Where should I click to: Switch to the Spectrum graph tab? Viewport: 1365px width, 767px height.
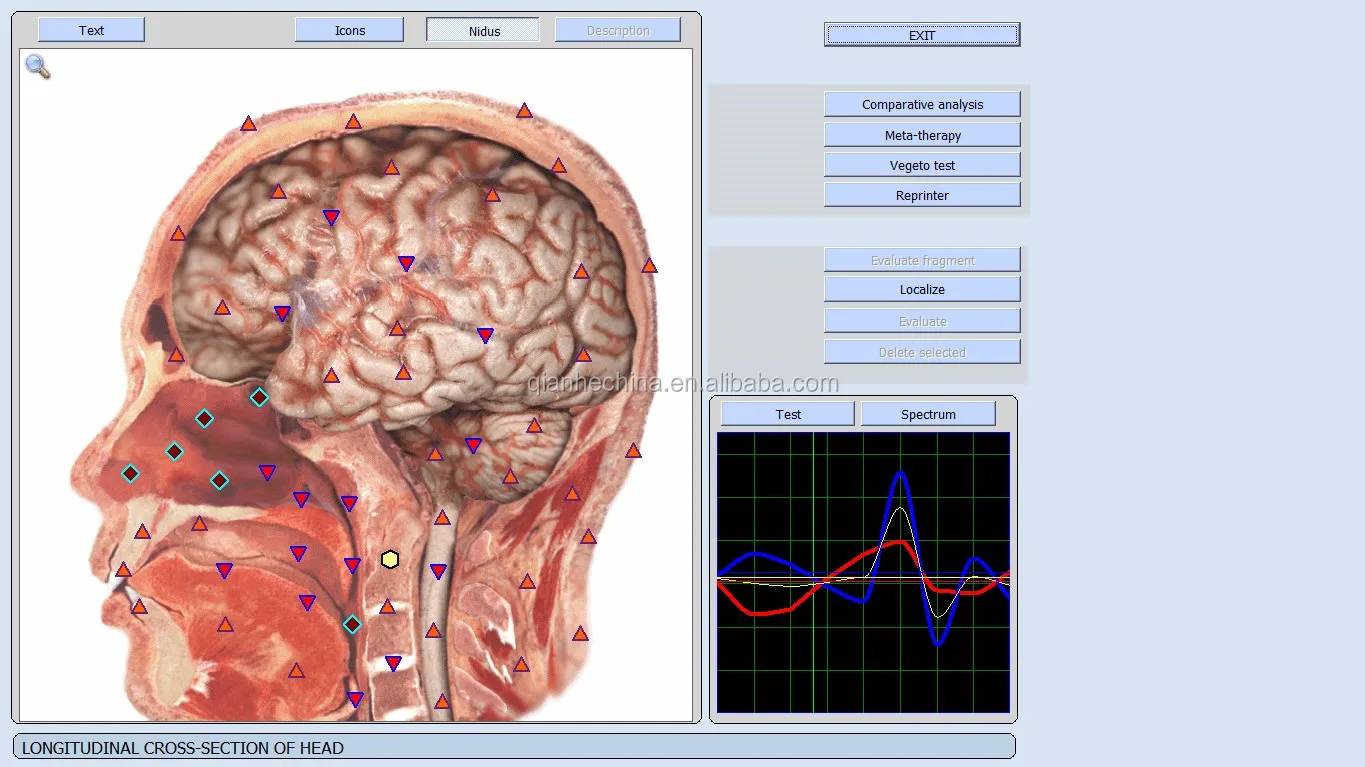(927, 414)
